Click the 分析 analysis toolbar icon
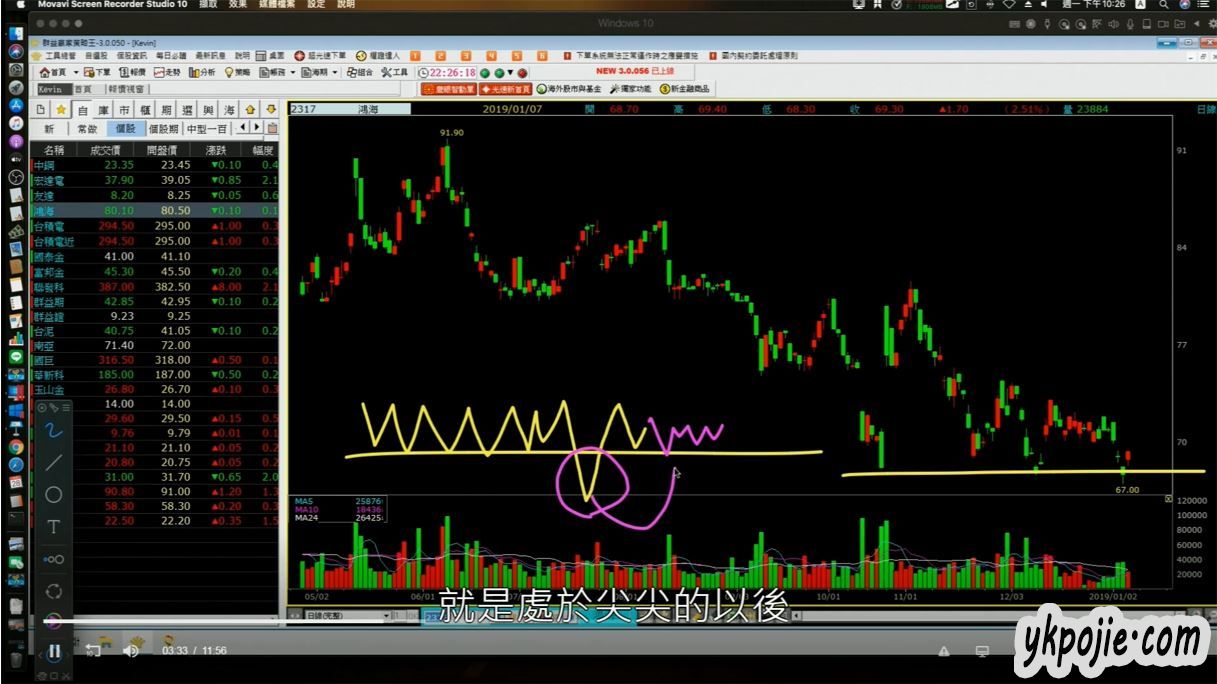The width and height of the screenshot is (1217, 684). coord(202,72)
